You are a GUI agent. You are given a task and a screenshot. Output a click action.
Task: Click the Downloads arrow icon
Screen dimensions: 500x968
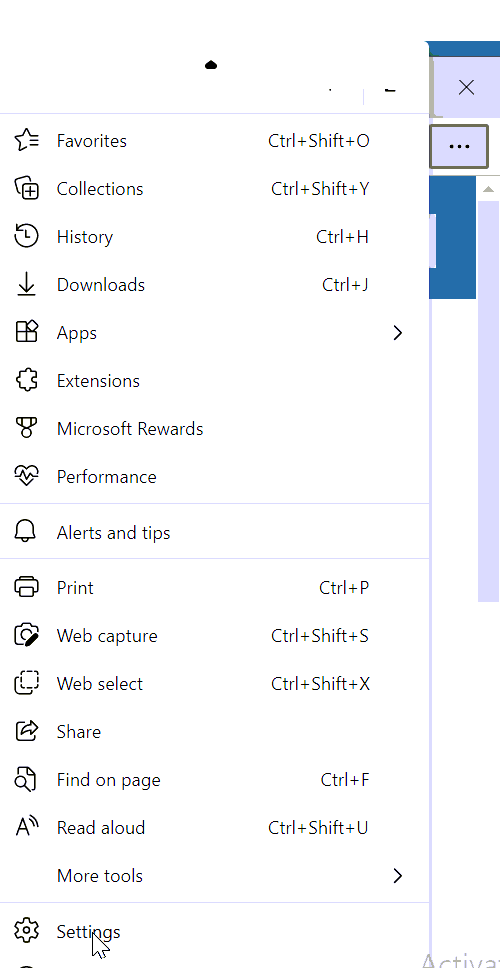click(26, 285)
